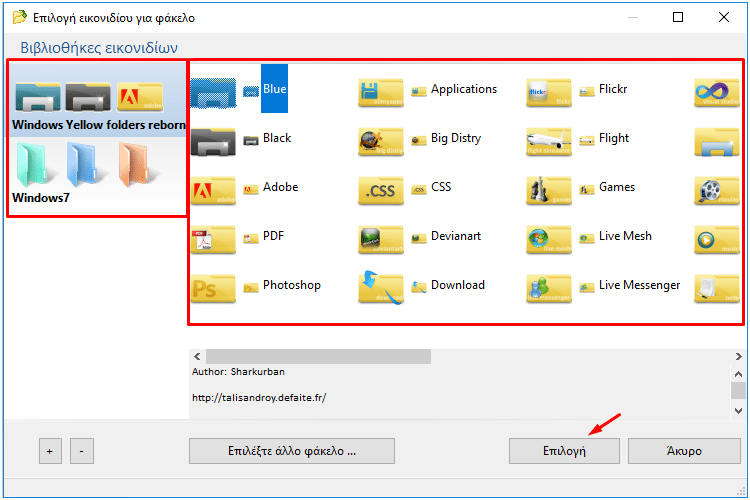The width and height of the screenshot is (750, 500).
Task: Open the Windows Yellow folders reborn library
Action: [x=97, y=100]
